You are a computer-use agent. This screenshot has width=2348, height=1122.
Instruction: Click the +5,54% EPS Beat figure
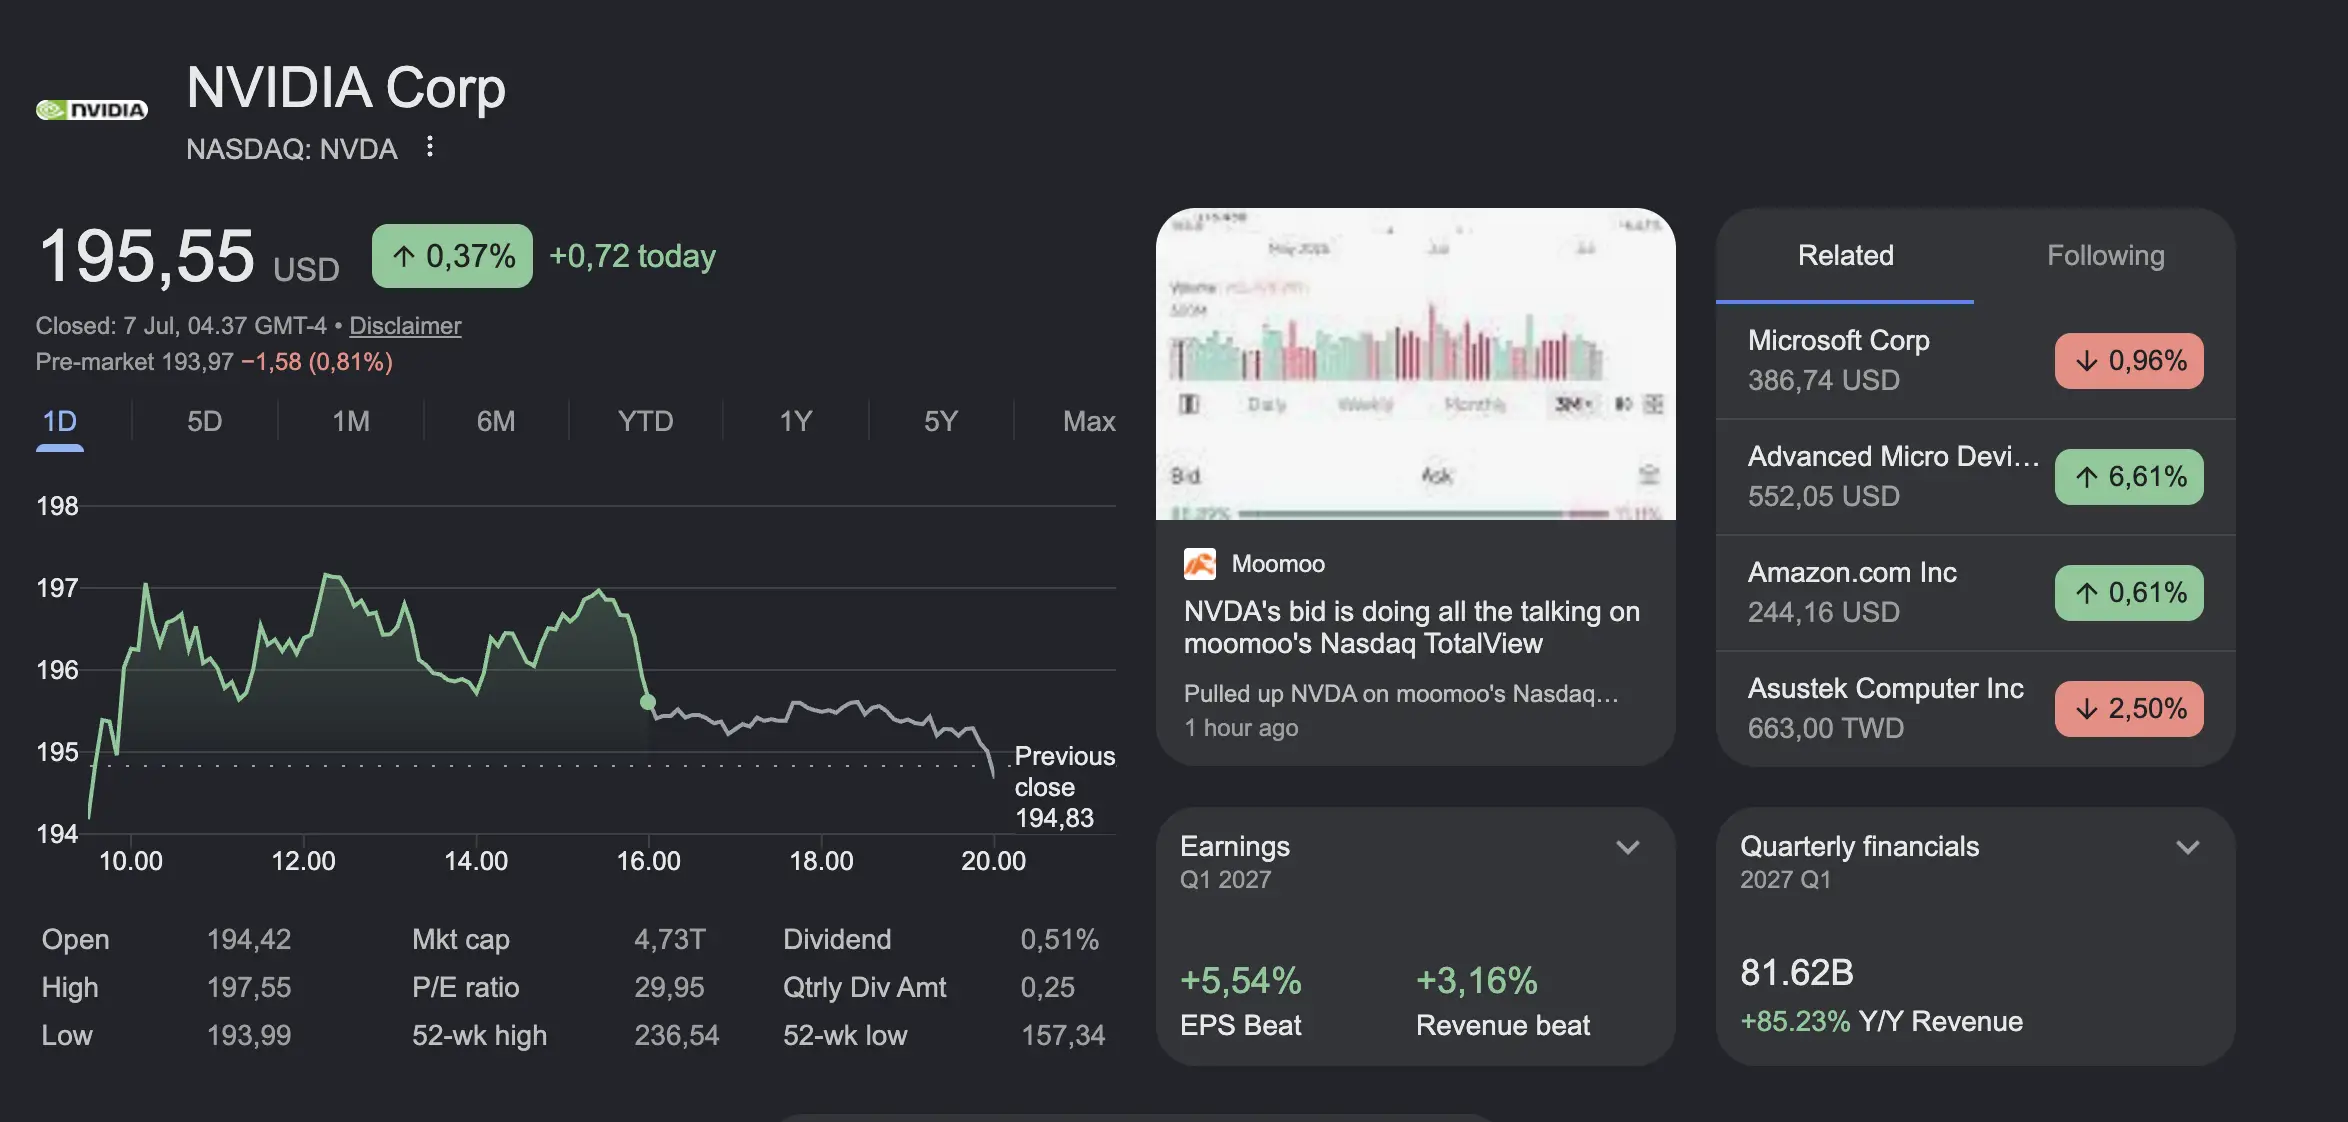click(1241, 981)
